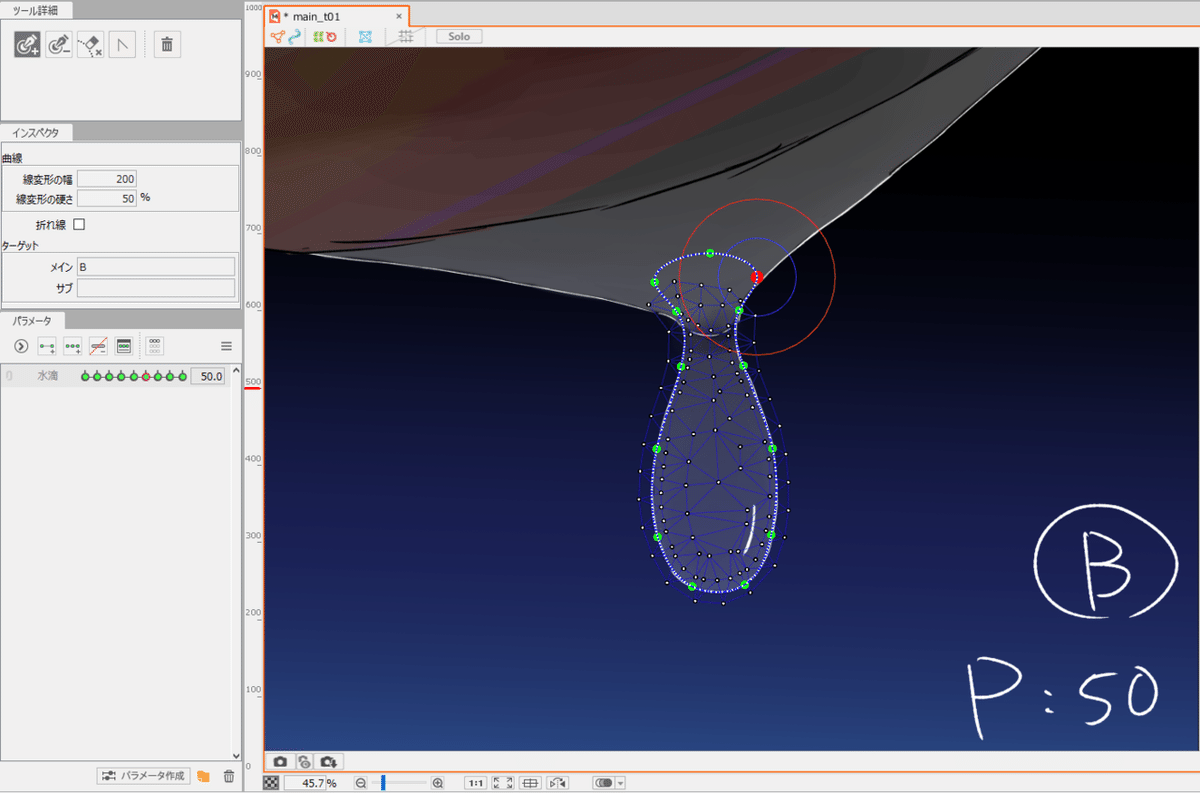Click the center view icon
This screenshot has height=793, width=1200.
coord(531,783)
